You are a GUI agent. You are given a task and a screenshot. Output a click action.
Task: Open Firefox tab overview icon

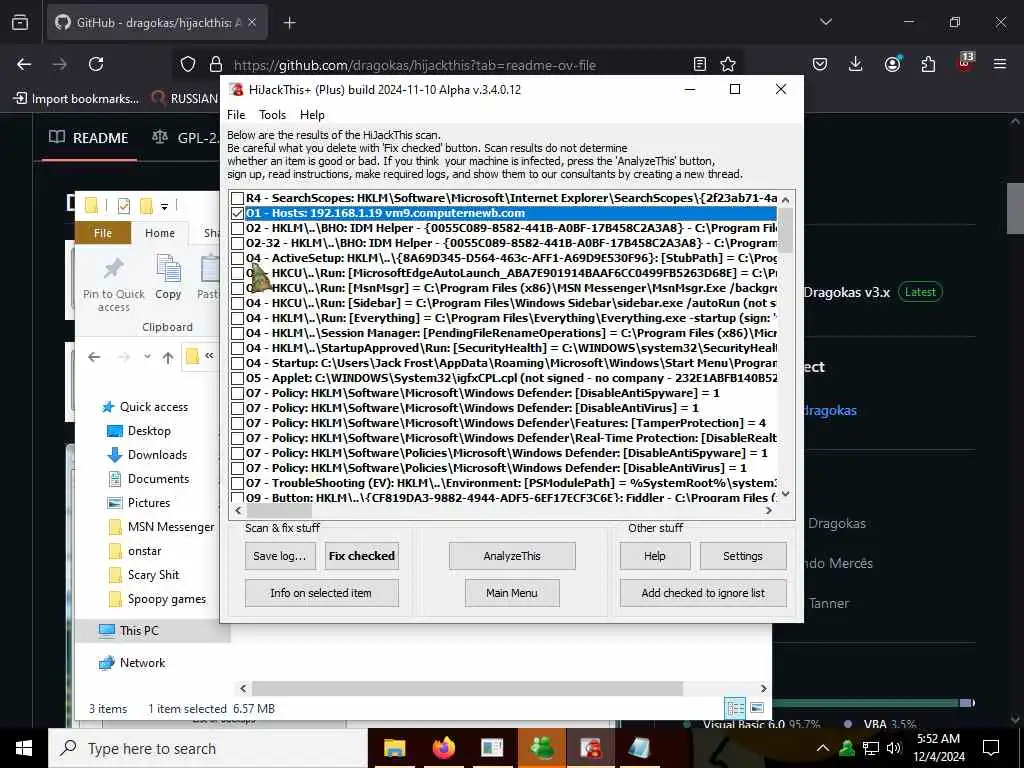click(x=20, y=22)
